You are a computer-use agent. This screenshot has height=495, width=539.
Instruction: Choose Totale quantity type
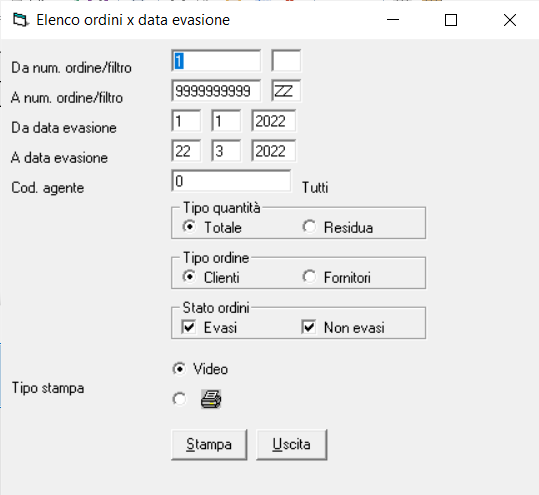(189, 227)
